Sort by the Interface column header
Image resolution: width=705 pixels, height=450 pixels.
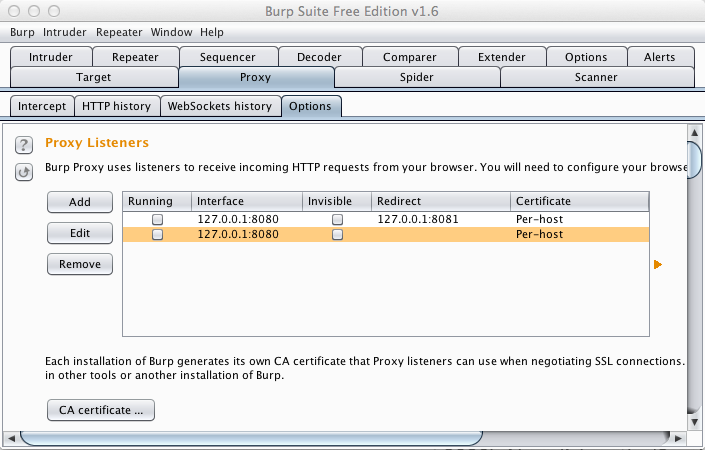247,201
